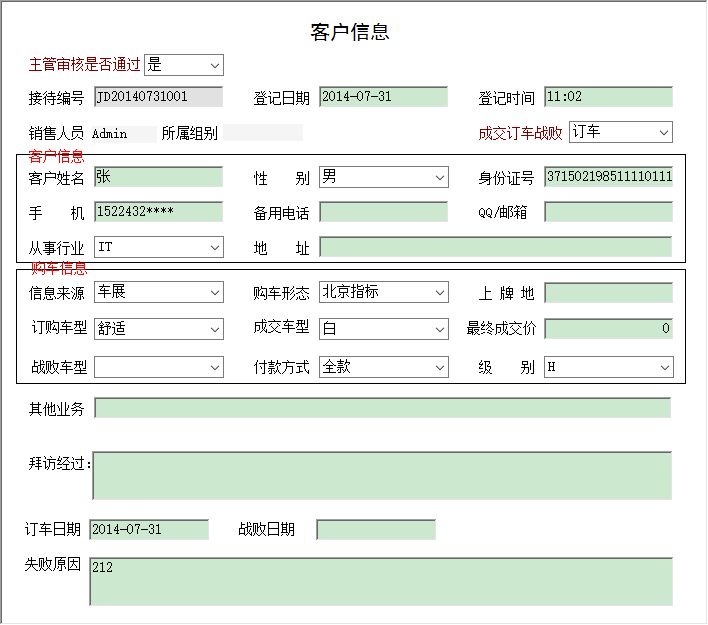Click the 身份证号 input field

(608, 177)
